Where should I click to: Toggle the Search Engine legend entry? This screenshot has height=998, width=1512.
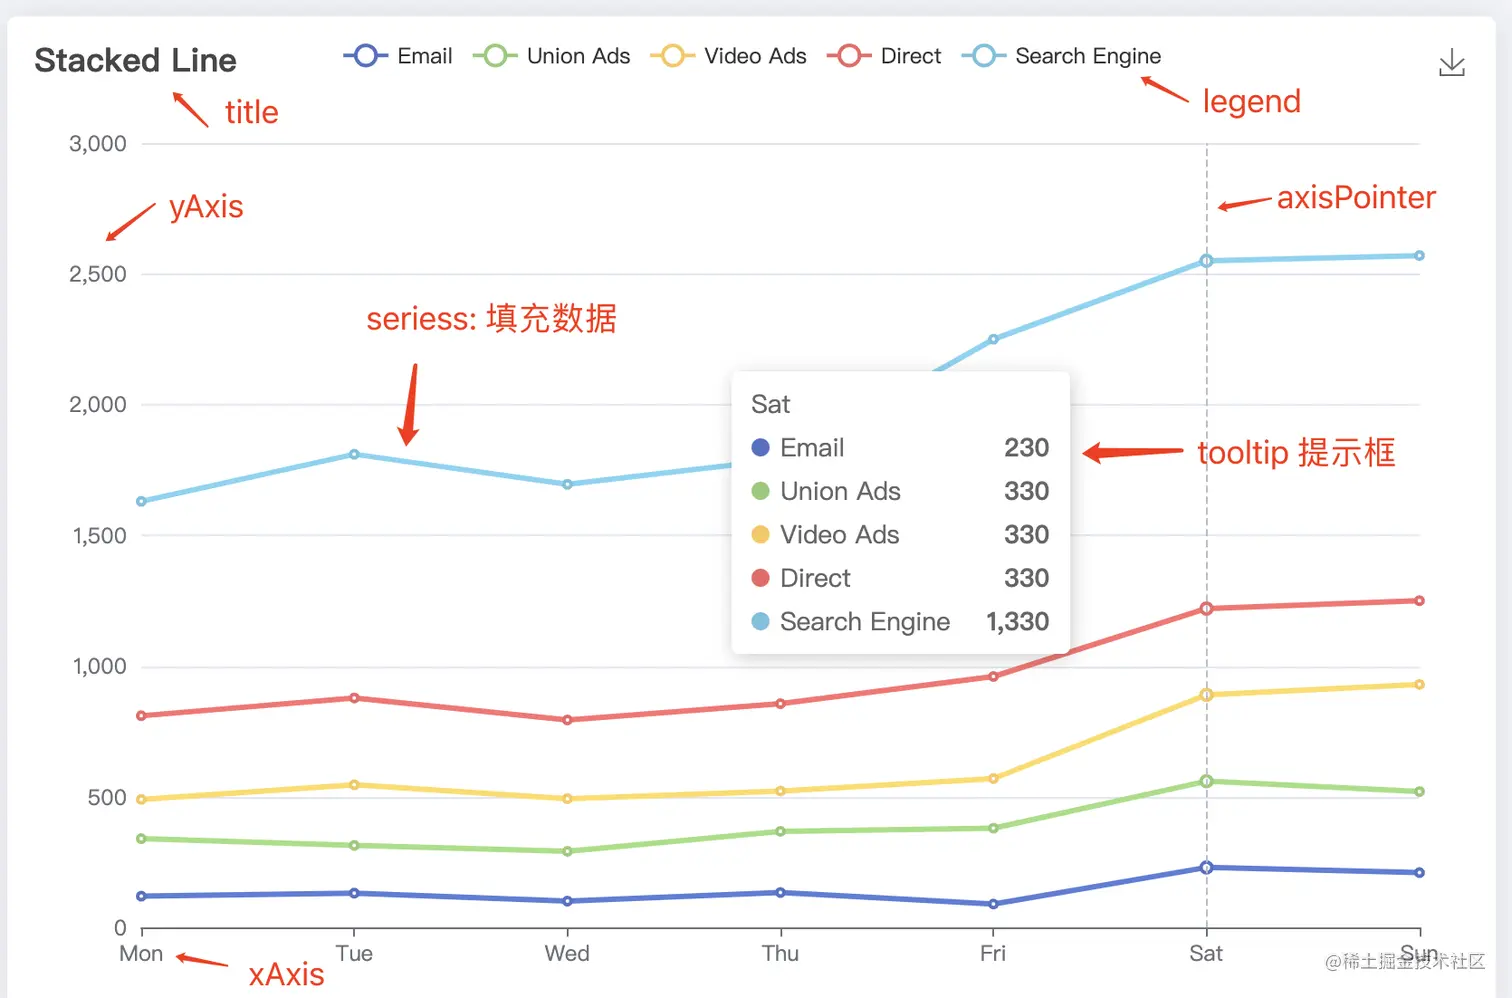click(x=1061, y=56)
